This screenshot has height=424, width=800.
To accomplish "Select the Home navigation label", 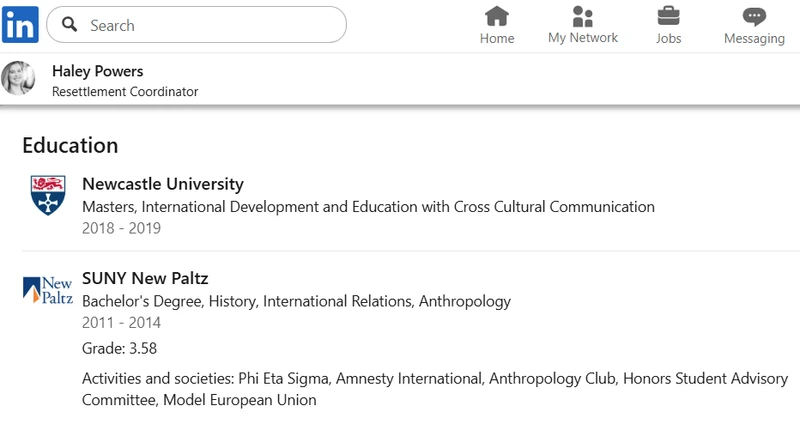I will coord(497,38).
